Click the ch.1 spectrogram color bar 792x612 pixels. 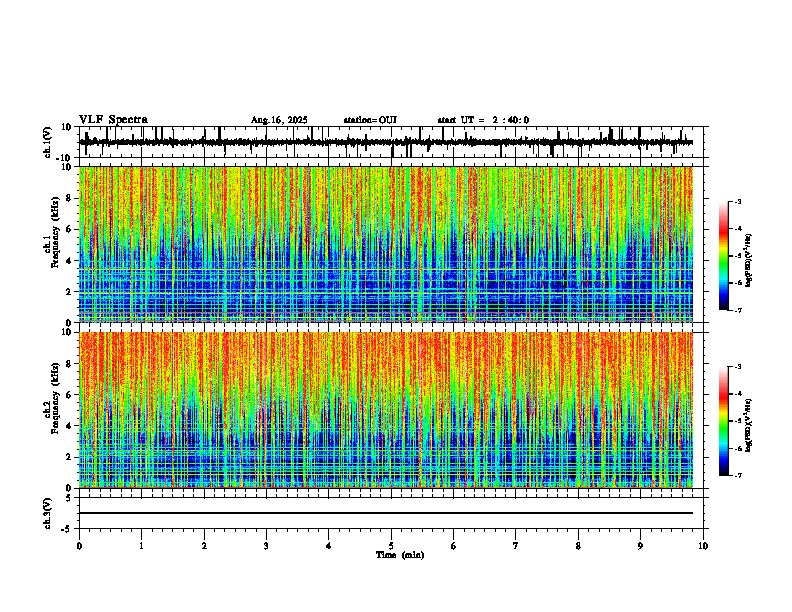click(x=723, y=256)
